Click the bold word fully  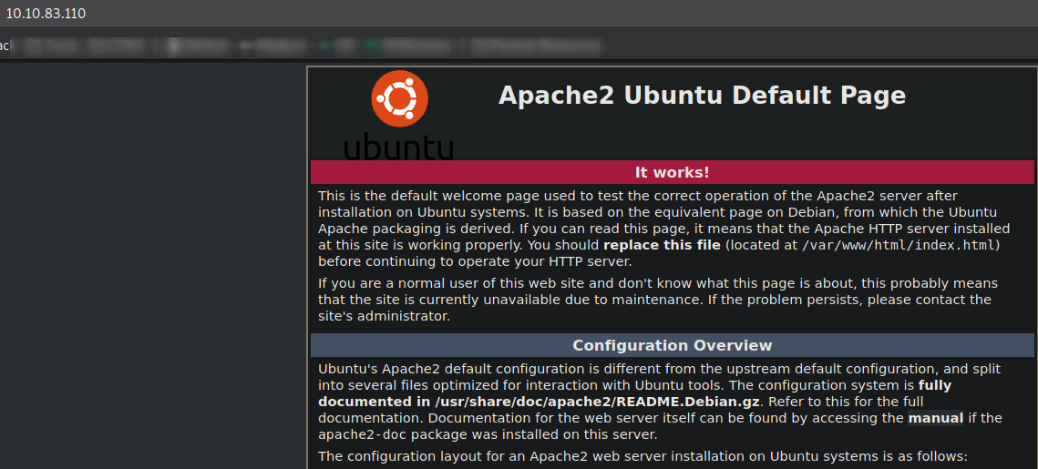pyautogui.click(x=935, y=385)
